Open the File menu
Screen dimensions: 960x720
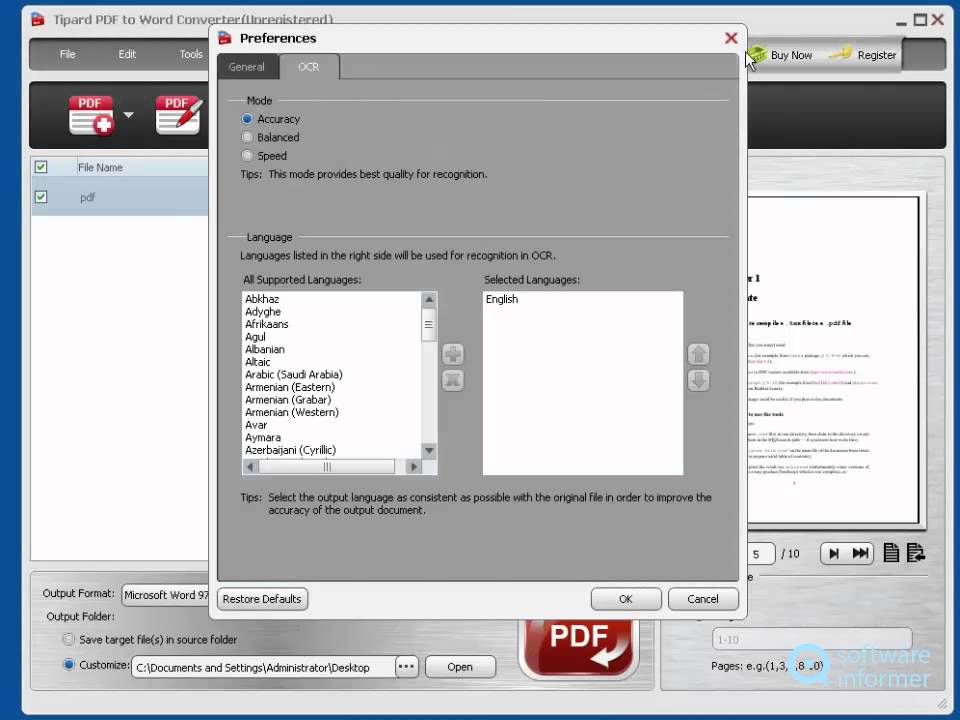pyautogui.click(x=67, y=54)
